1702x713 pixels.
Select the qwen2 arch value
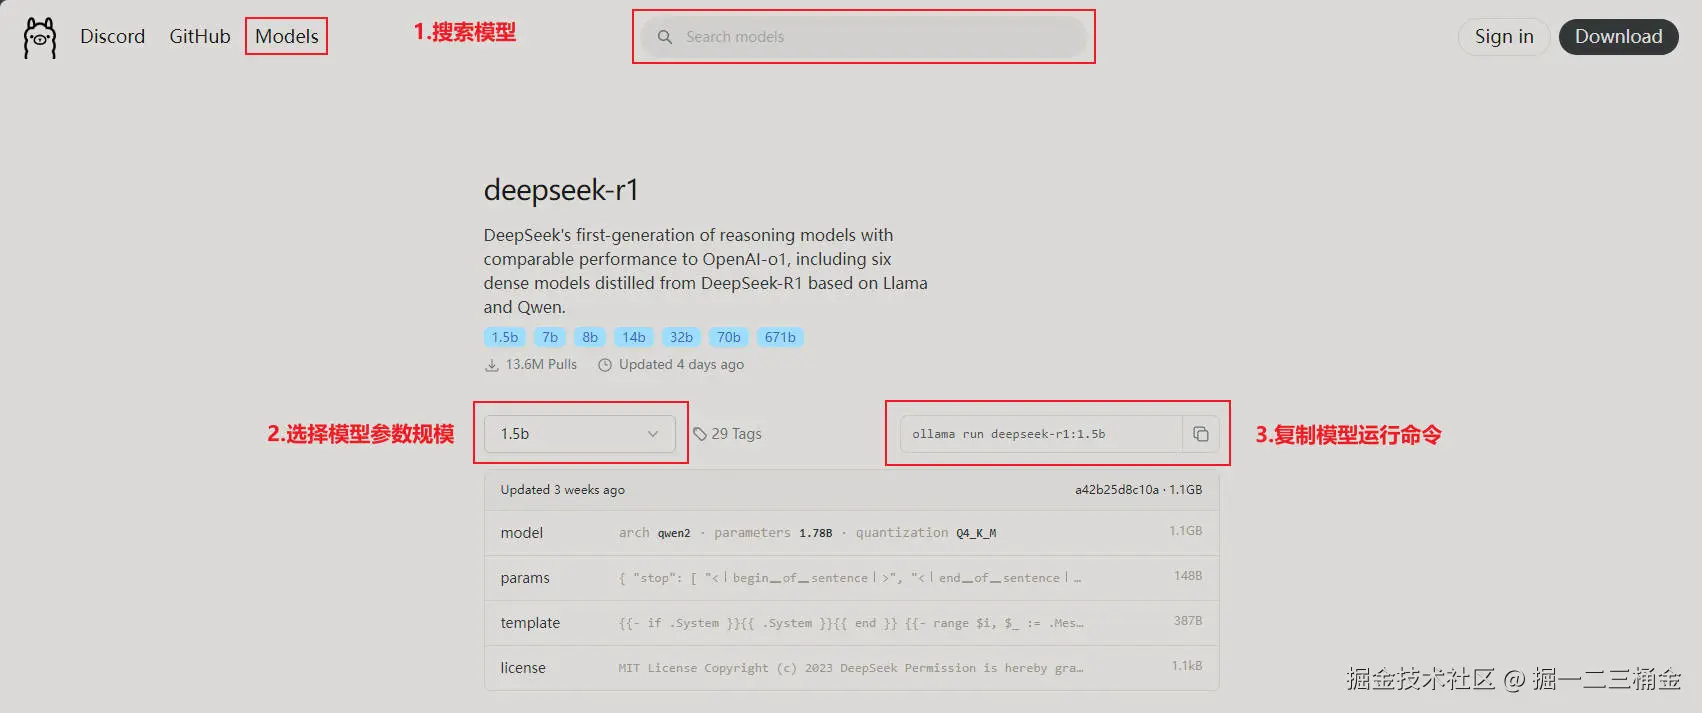674,533
